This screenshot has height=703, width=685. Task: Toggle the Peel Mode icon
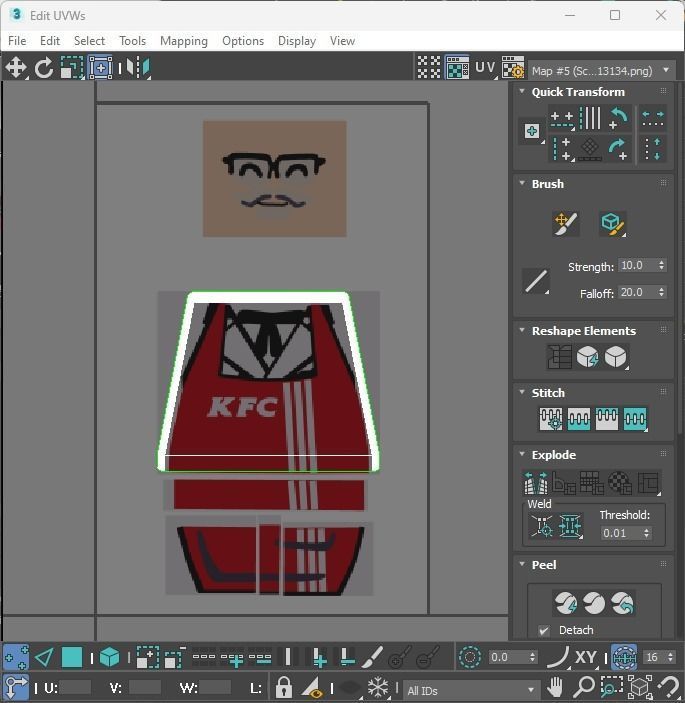pyautogui.click(x=594, y=603)
